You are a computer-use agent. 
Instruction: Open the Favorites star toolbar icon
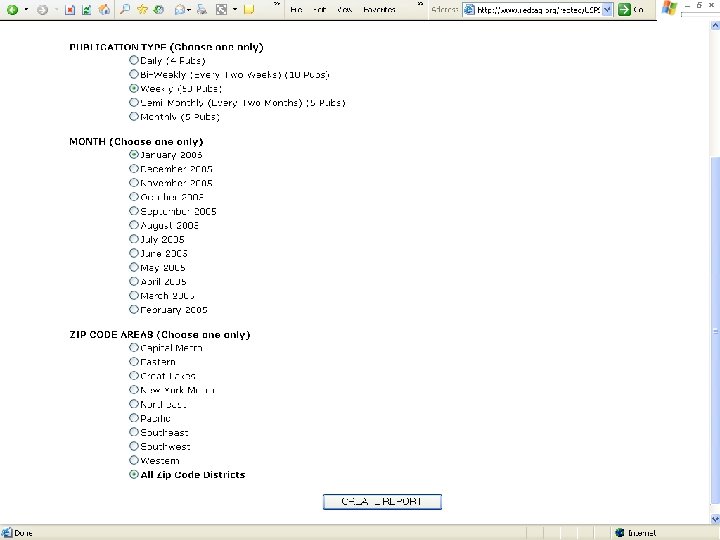click(142, 9)
